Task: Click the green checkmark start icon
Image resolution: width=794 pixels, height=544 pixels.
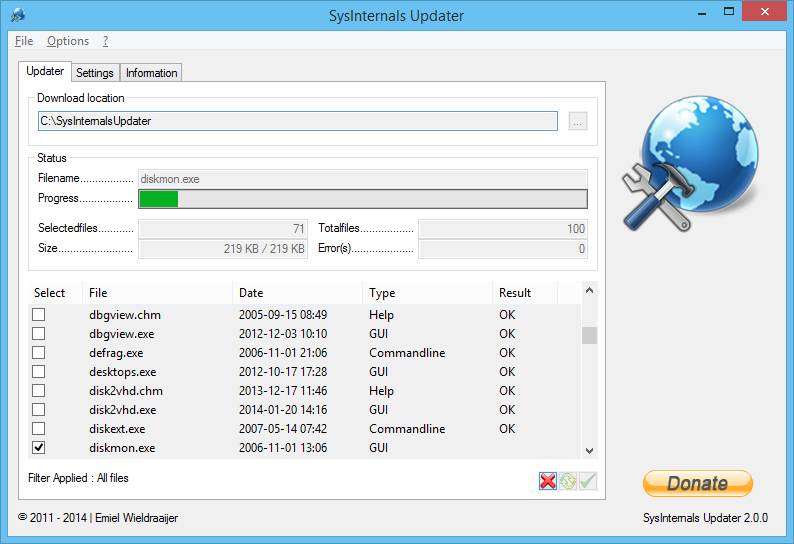Action: click(x=588, y=481)
